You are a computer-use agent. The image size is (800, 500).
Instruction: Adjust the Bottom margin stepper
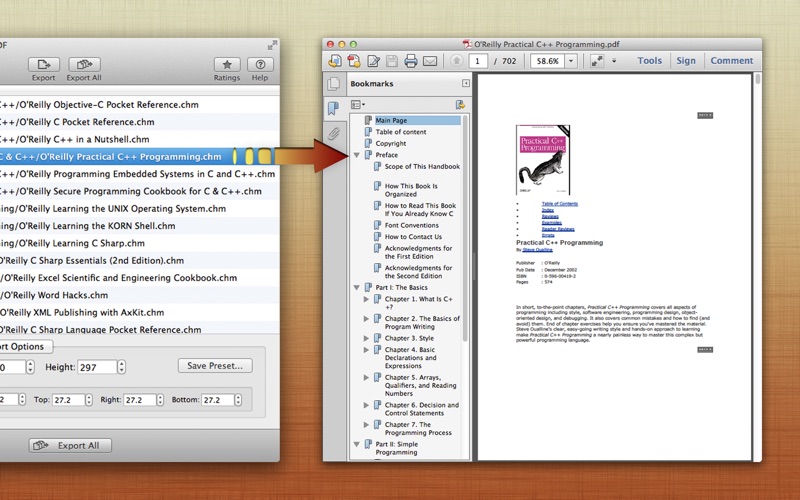[x=238, y=400]
